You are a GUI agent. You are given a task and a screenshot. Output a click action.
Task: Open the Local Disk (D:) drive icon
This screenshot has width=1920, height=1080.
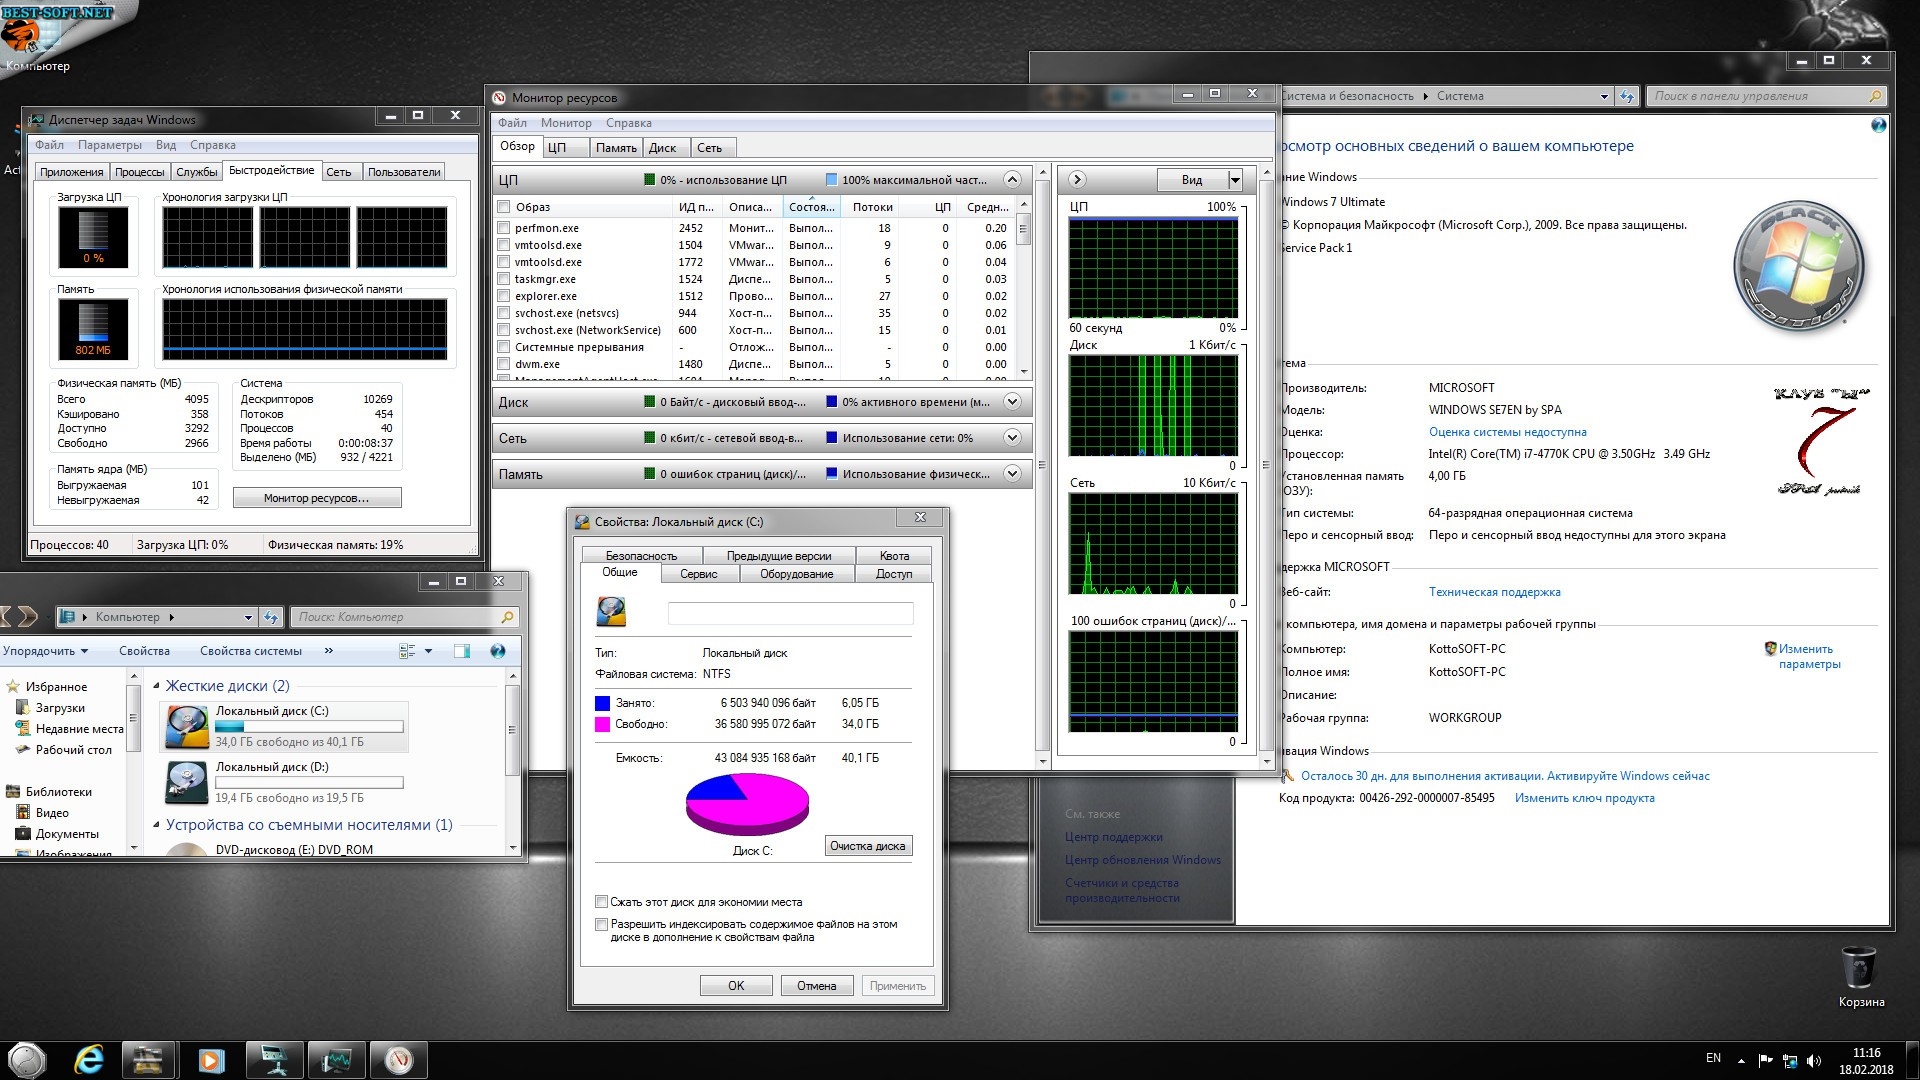(187, 782)
